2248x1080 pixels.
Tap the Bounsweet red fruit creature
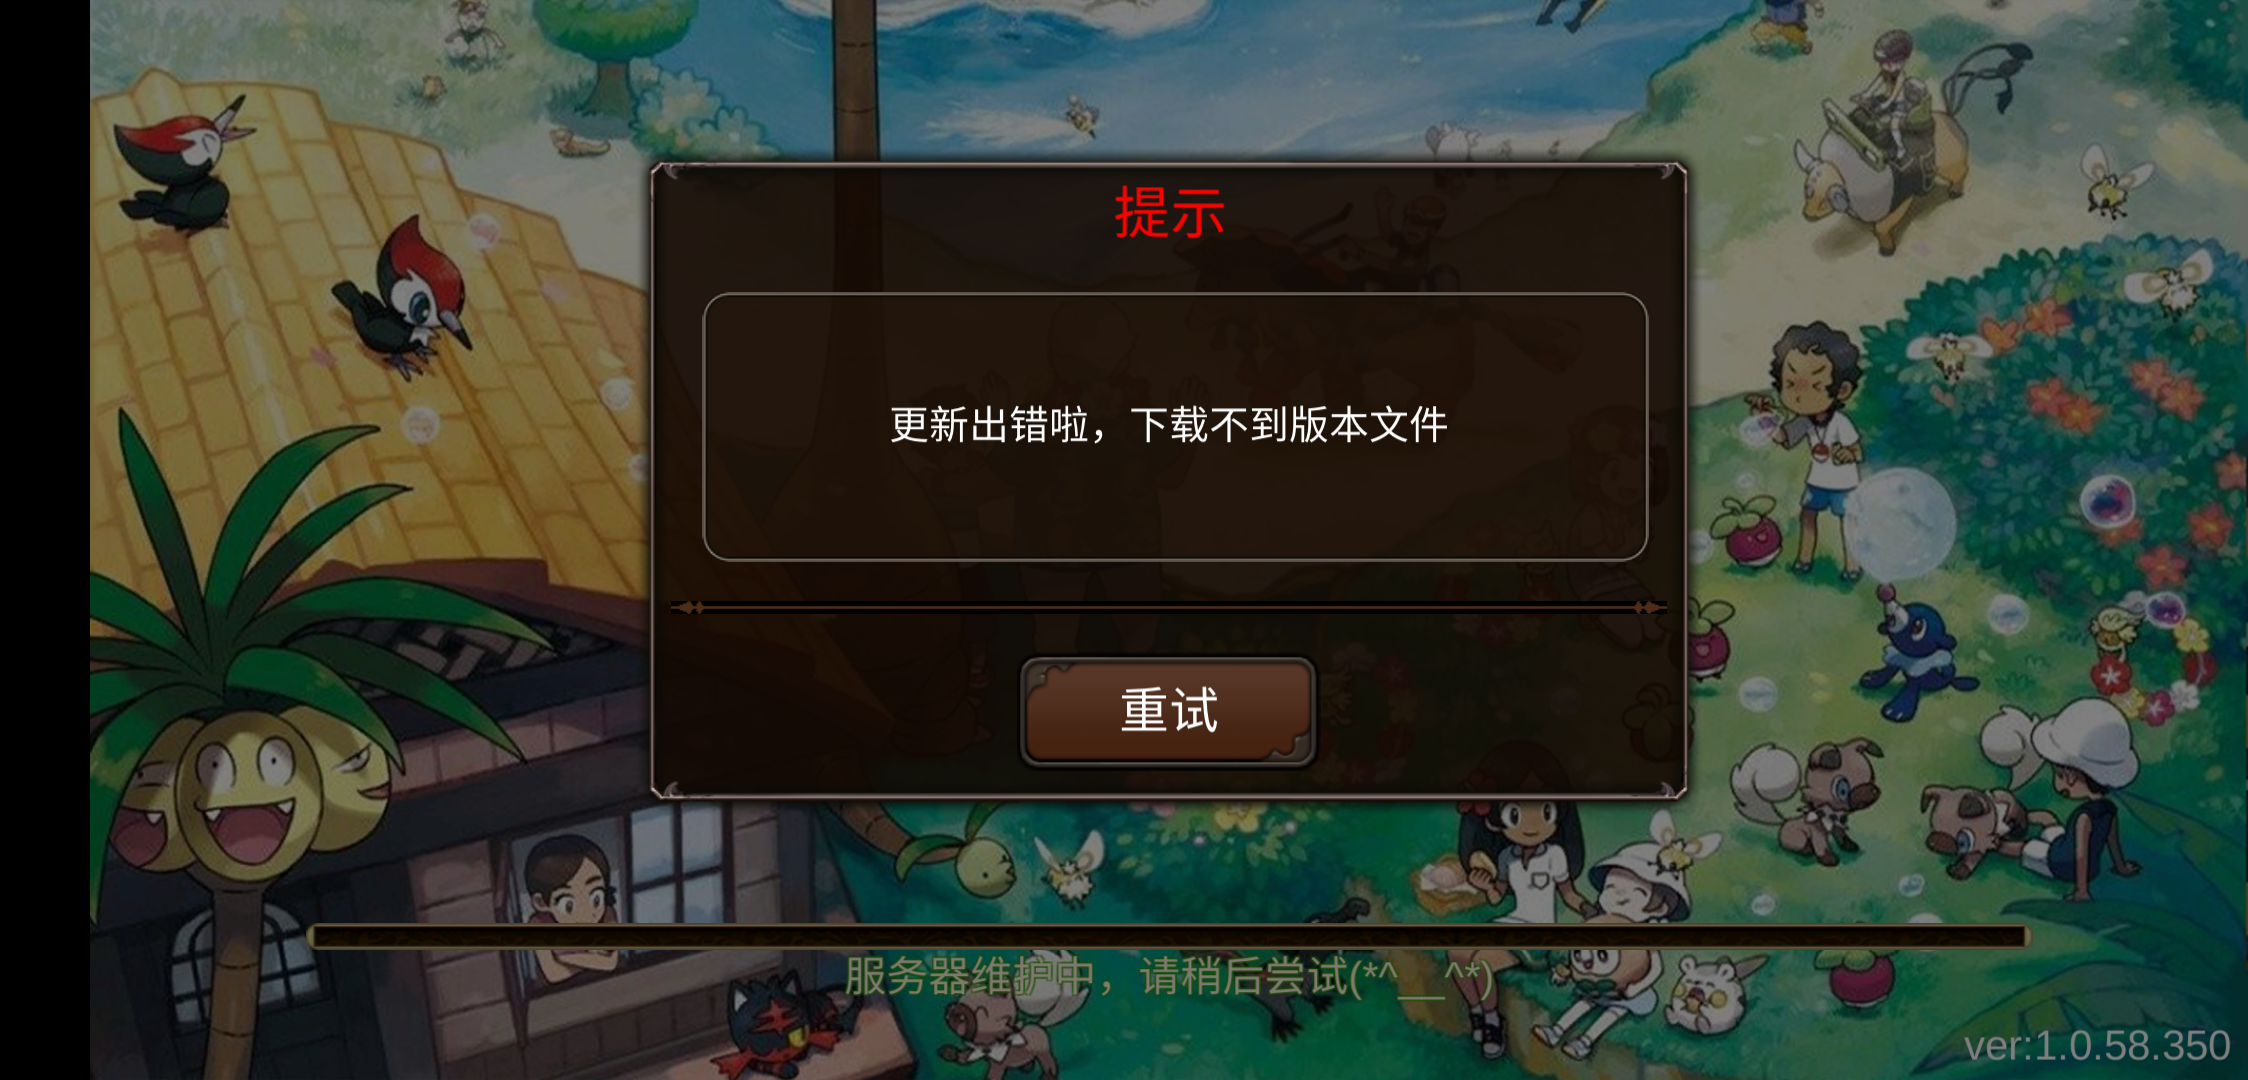point(1748,532)
